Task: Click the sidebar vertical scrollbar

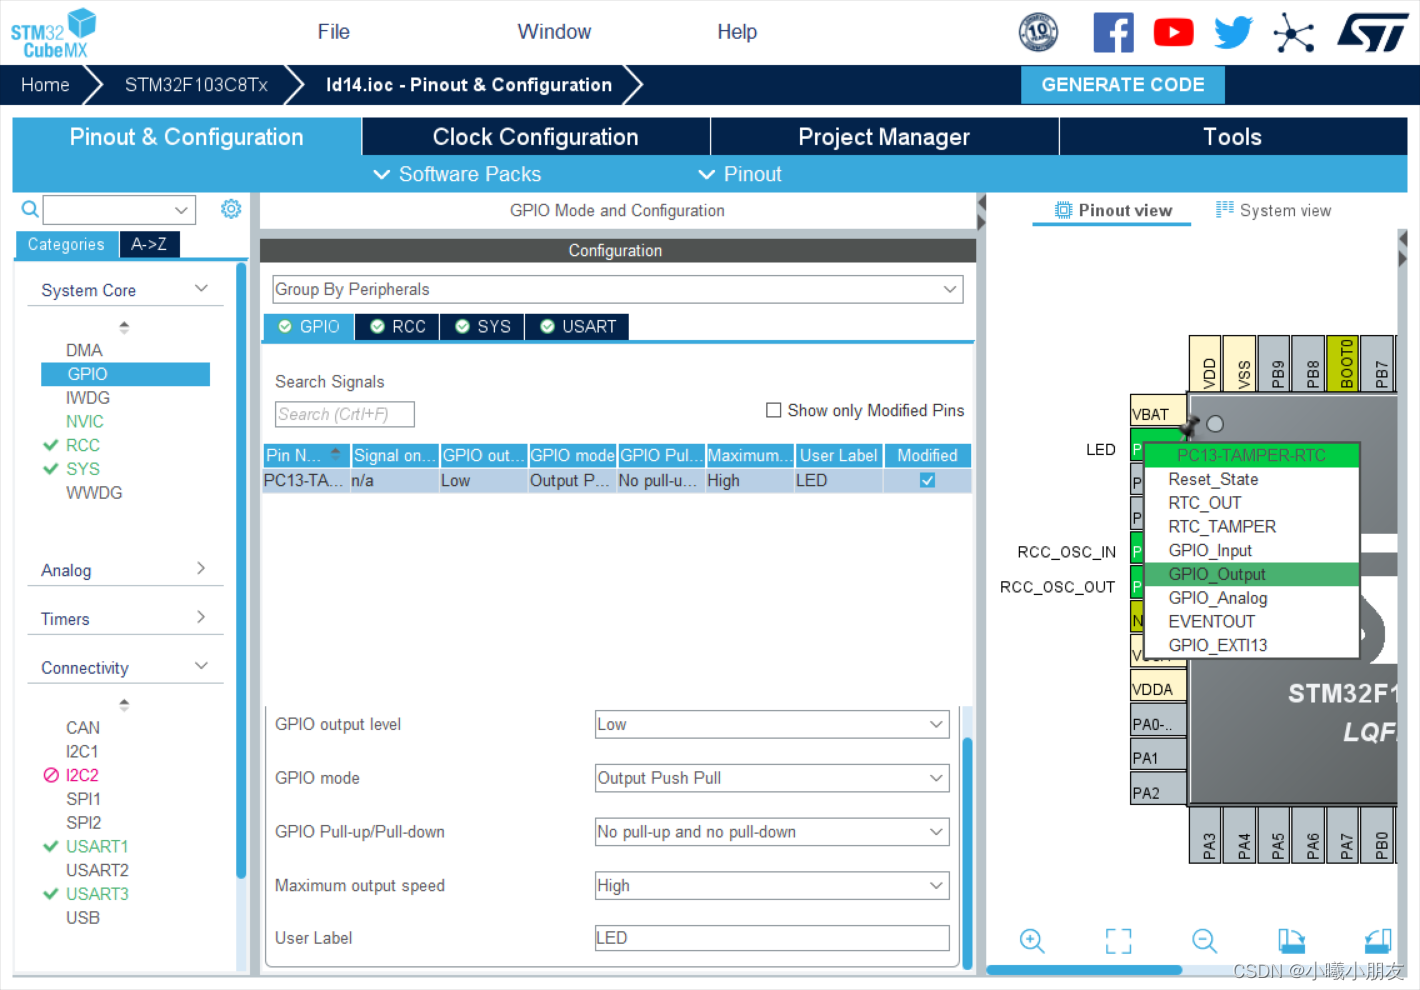Action: coord(241,570)
